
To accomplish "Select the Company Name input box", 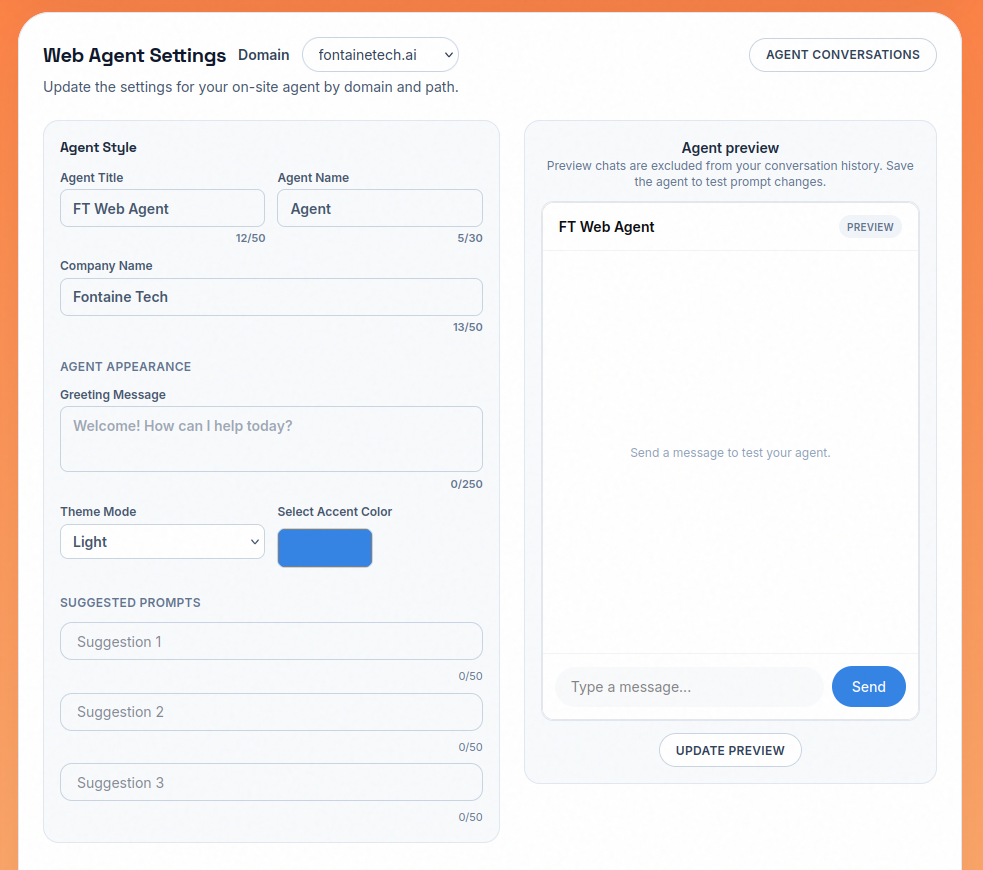I will 271,297.
